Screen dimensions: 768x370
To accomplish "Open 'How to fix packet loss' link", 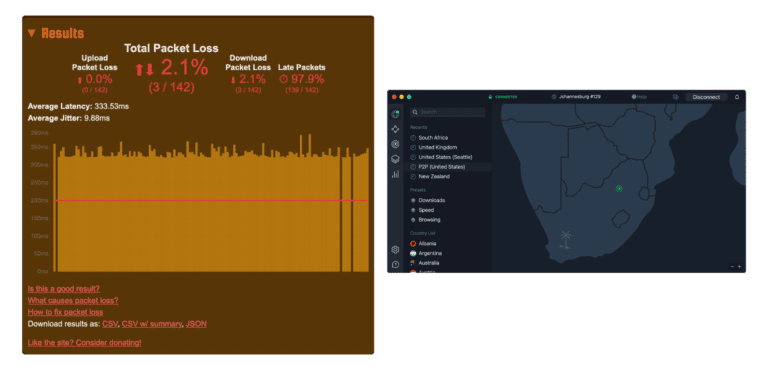I will [66, 312].
